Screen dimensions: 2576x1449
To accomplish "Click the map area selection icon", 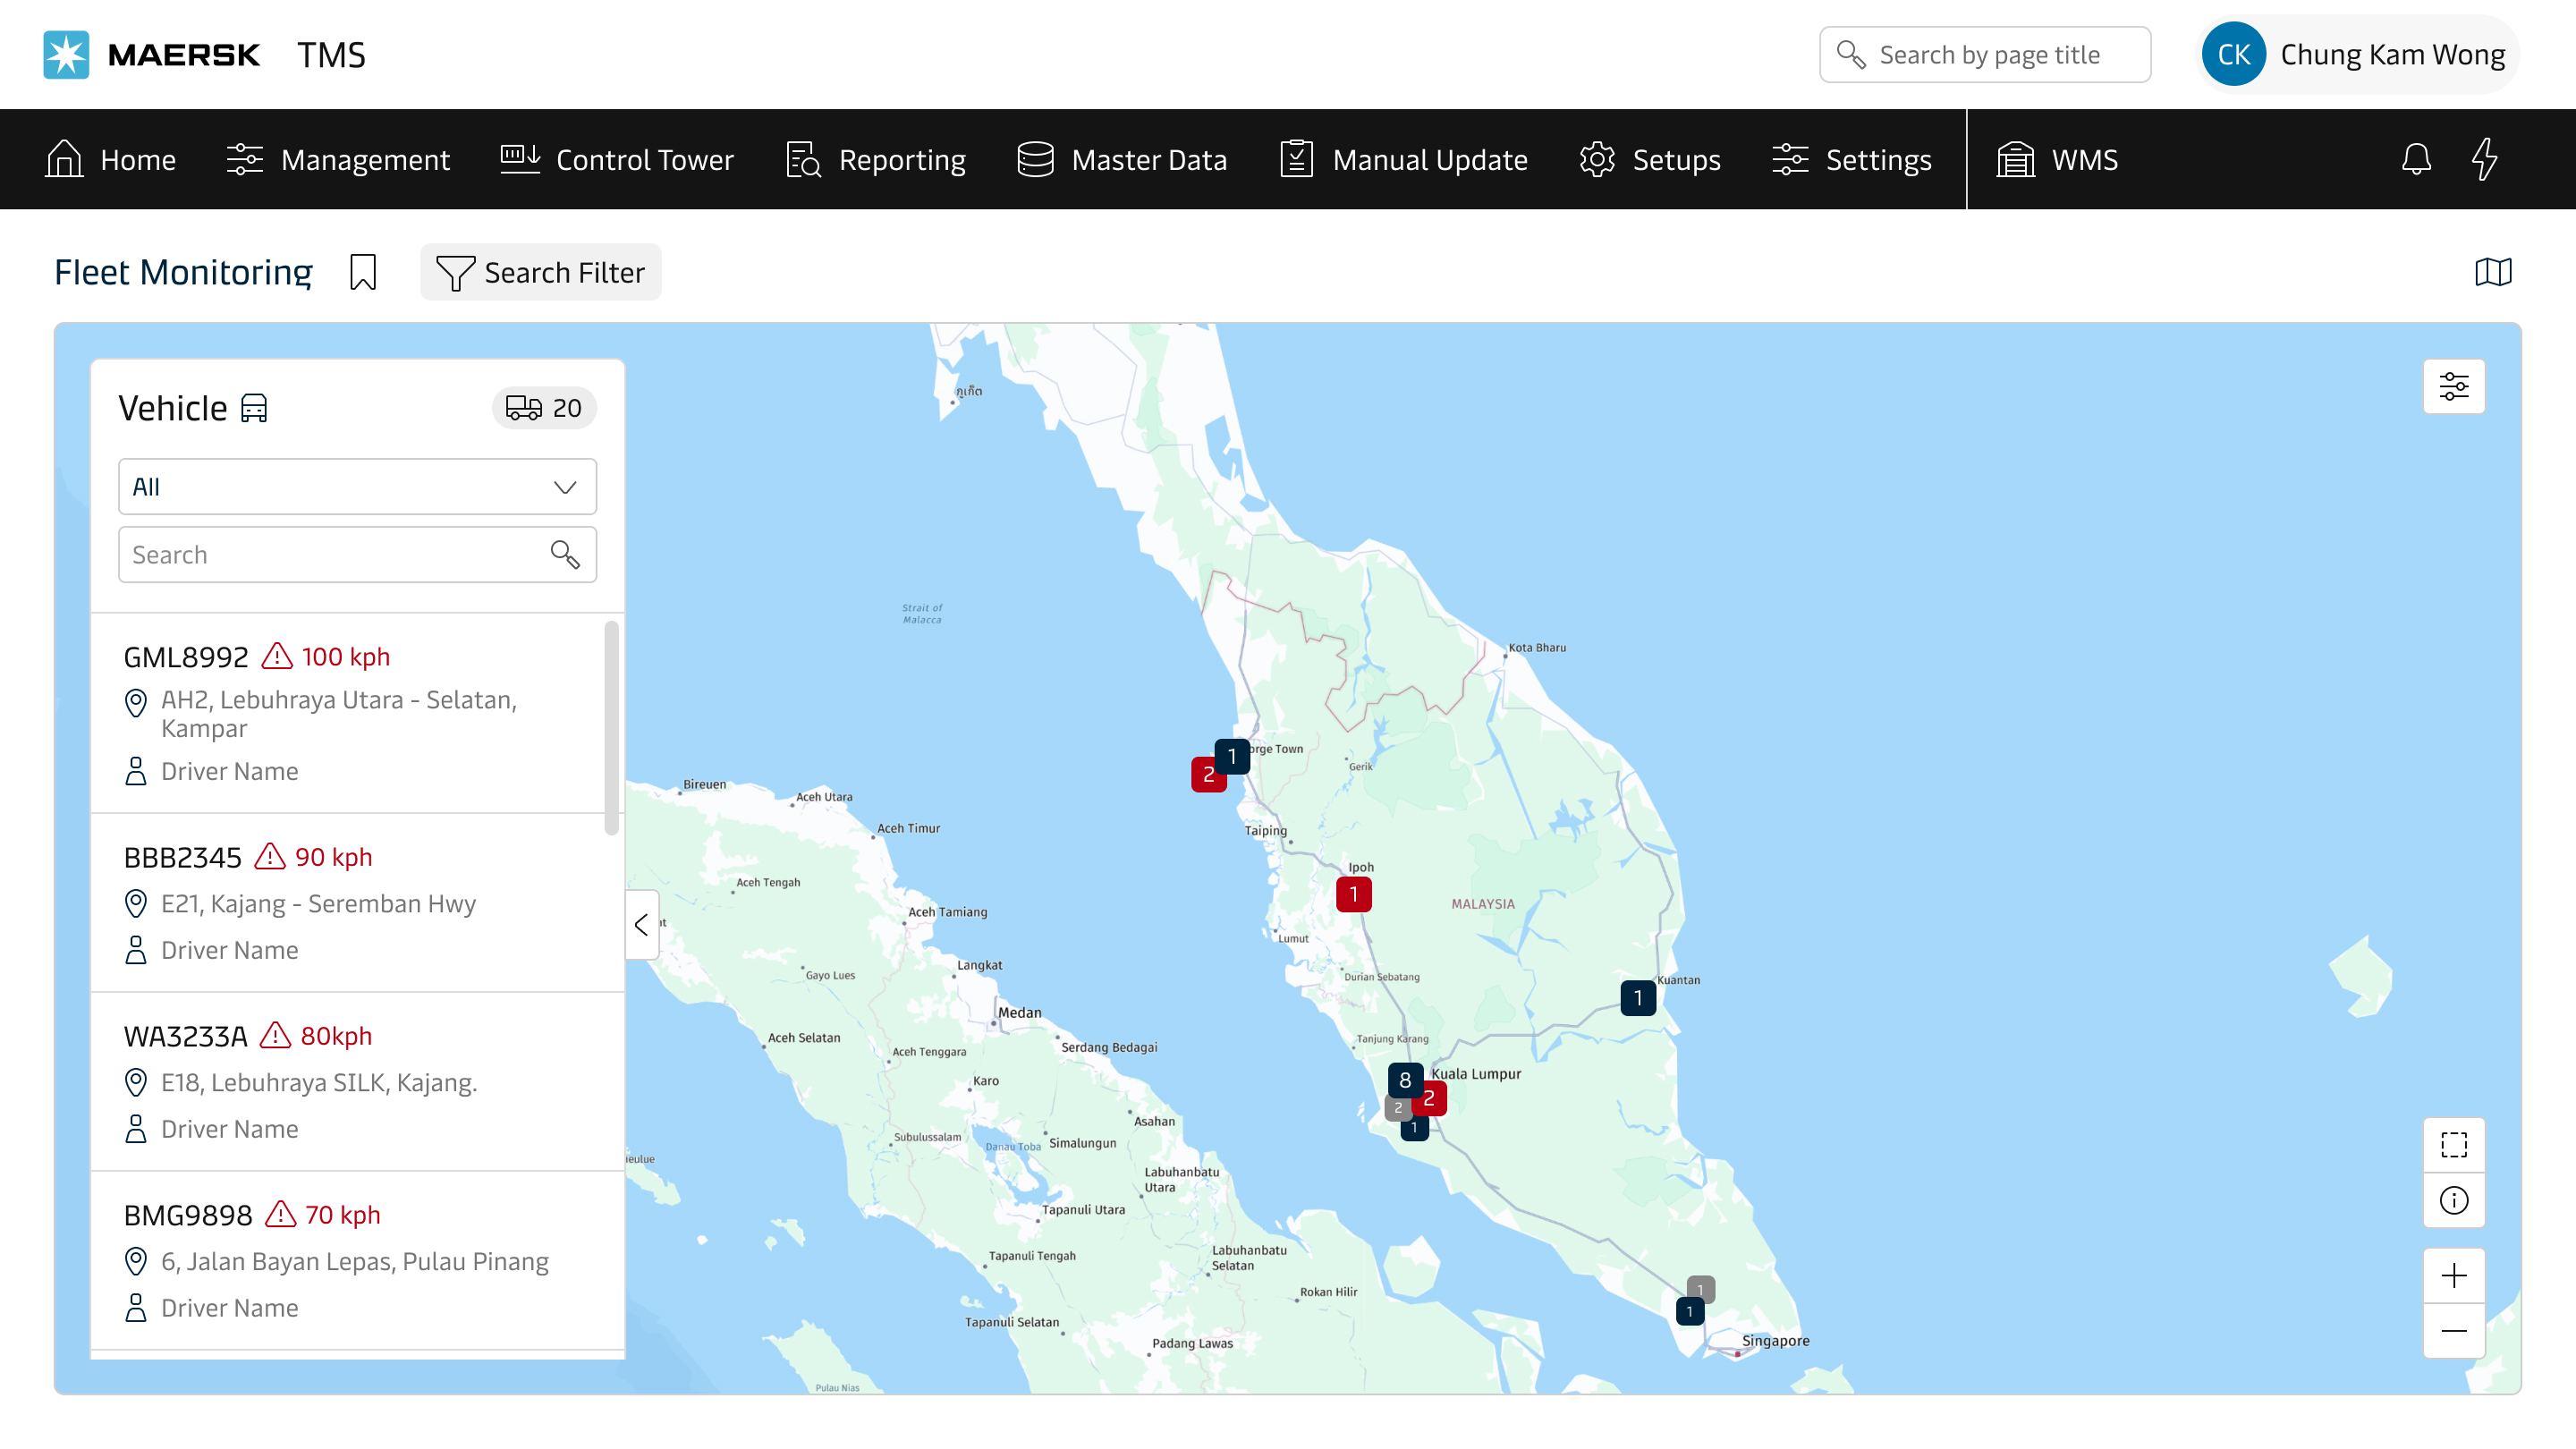I will pyautogui.click(x=2453, y=1144).
